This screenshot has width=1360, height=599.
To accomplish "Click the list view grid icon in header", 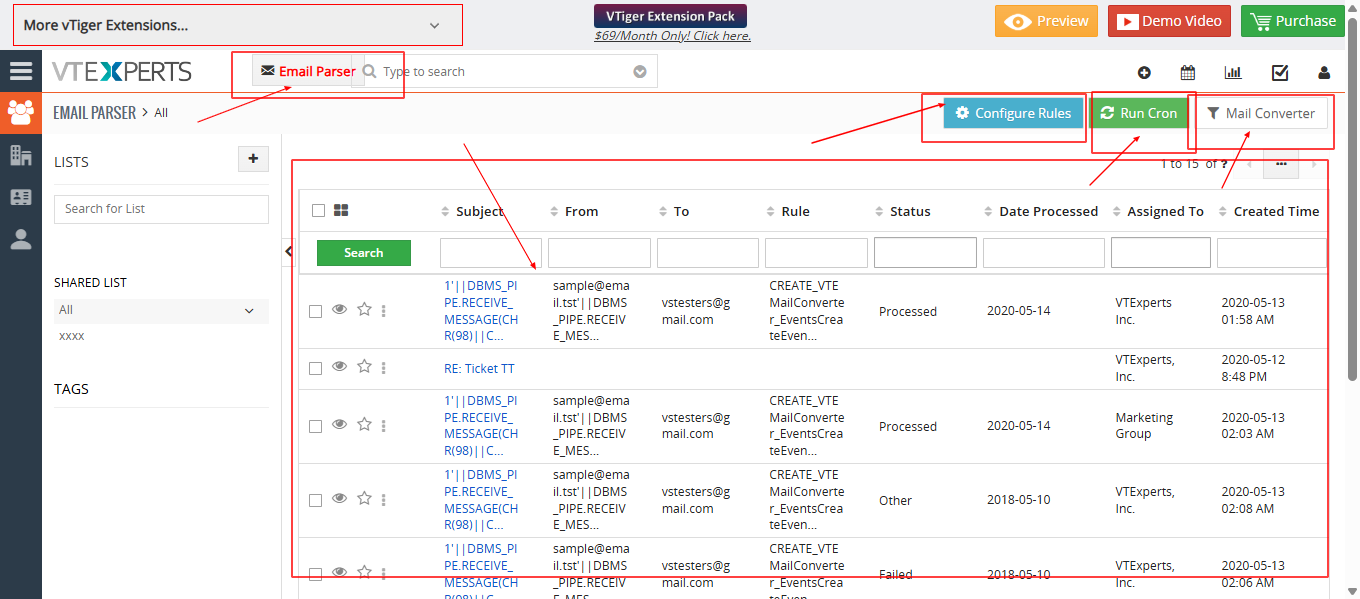I will 341,210.
